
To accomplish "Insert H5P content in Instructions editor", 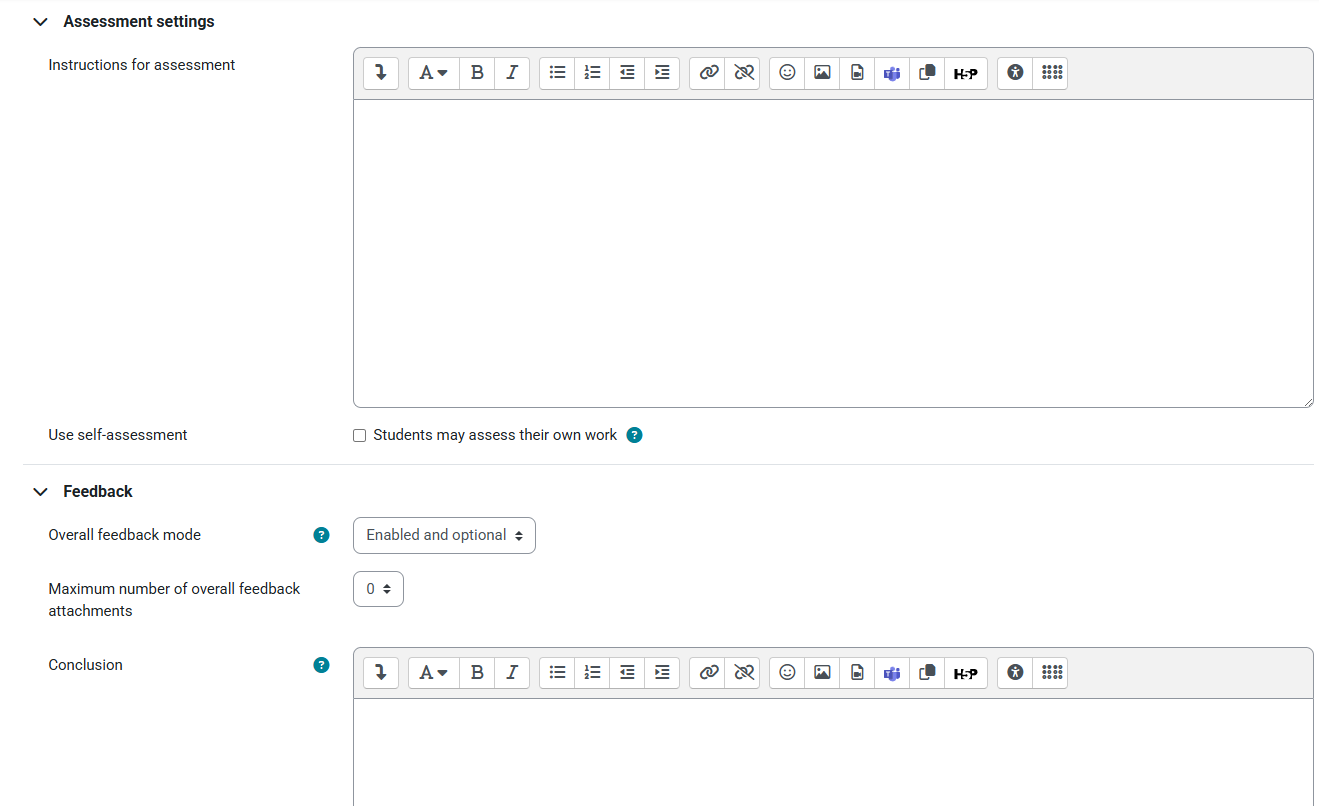I will [965, 73].
